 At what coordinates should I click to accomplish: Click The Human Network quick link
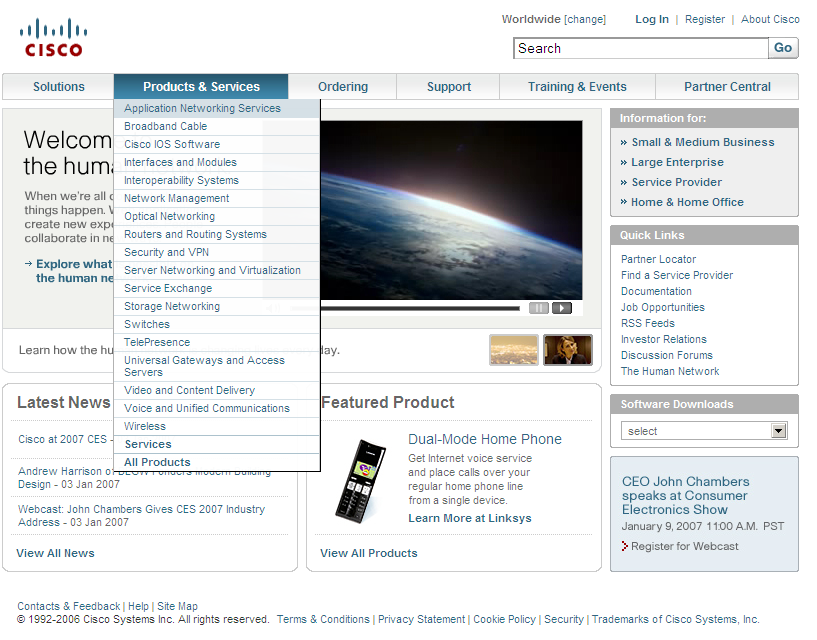670,371
